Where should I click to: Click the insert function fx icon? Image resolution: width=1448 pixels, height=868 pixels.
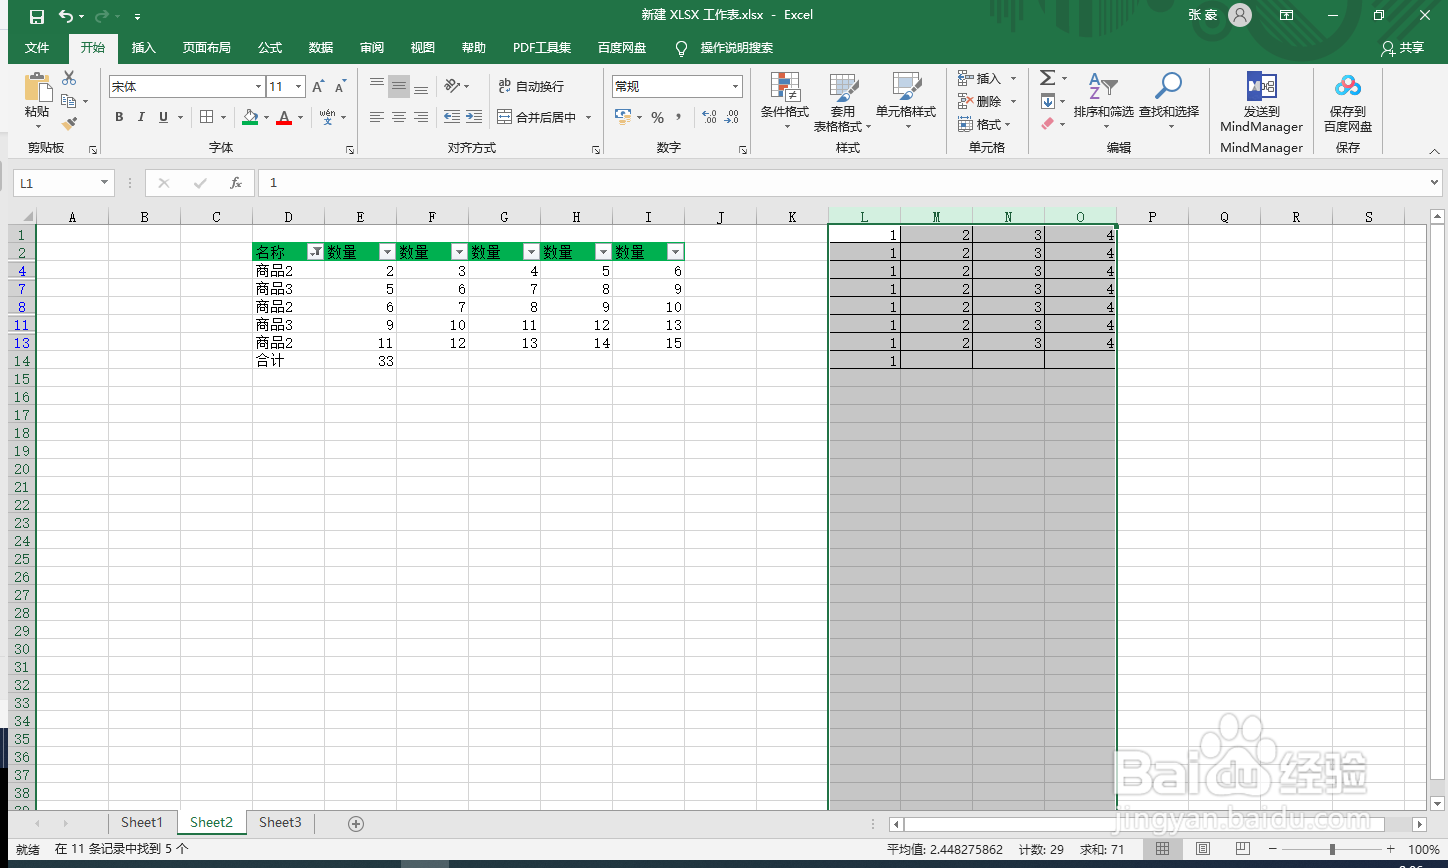tap(236, 183)
